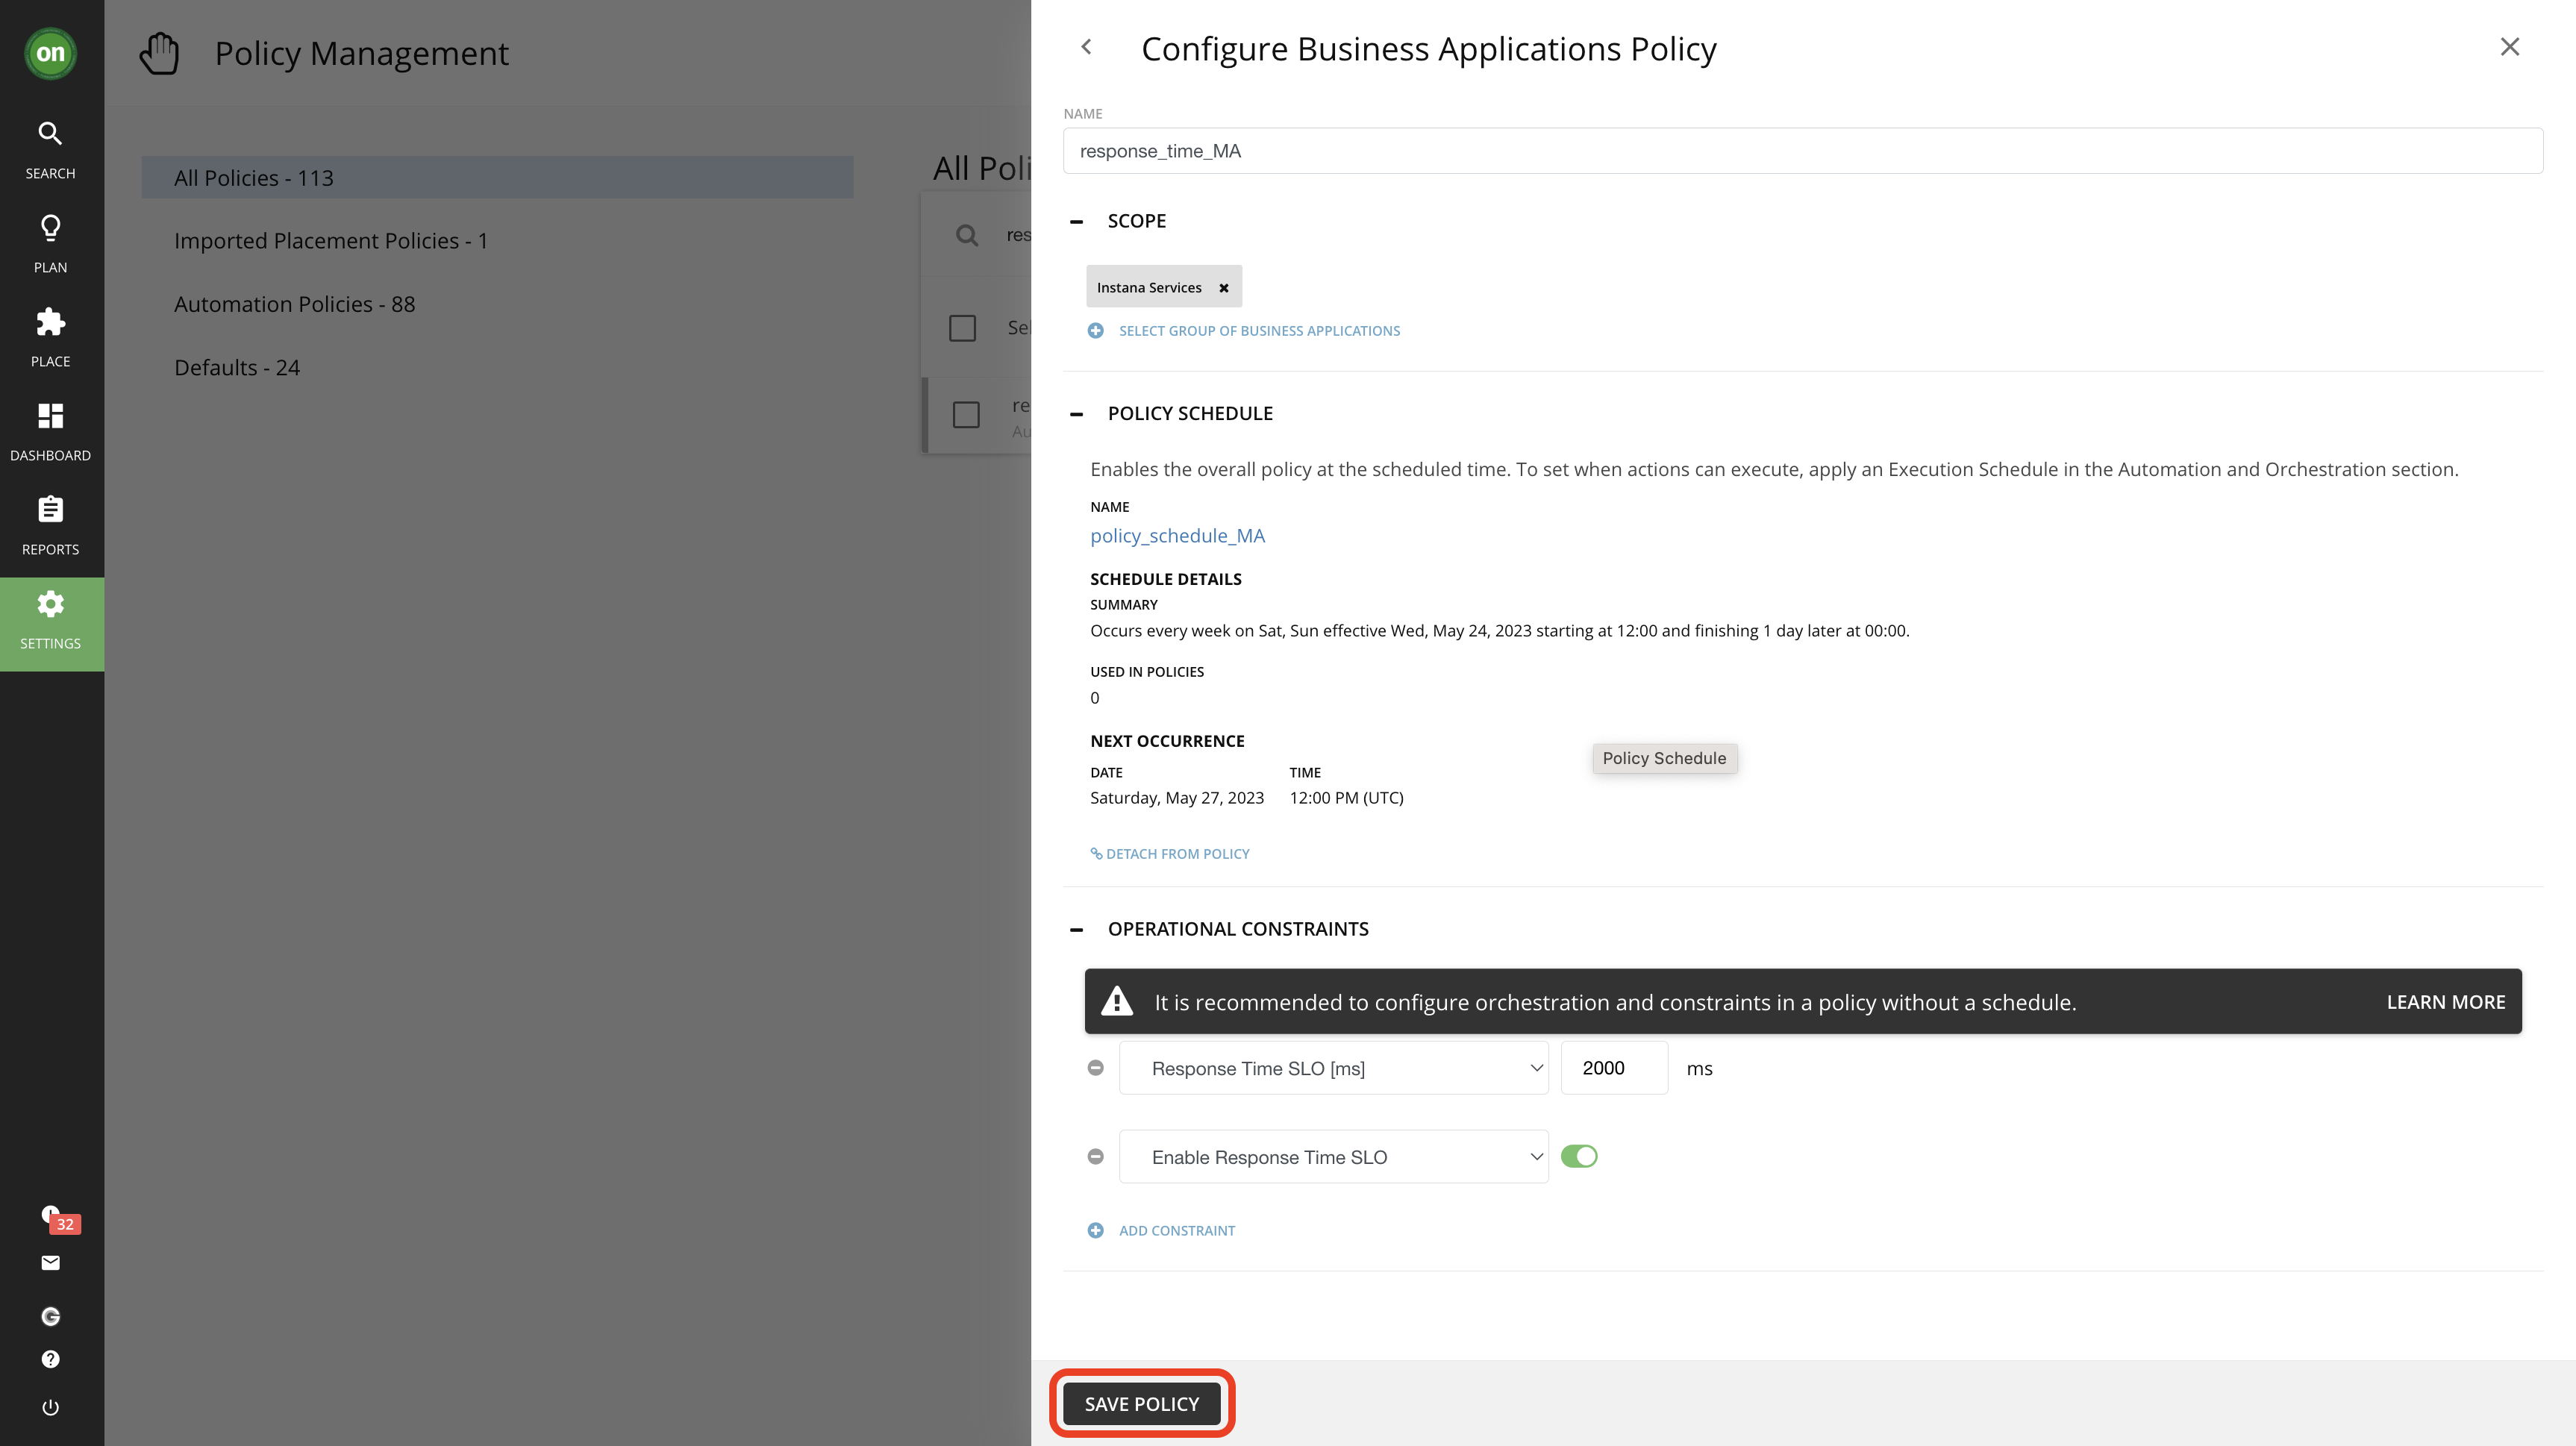Click the help question mark icon
This screenshot has height=1446, width=2576.
coord(50,1359)
